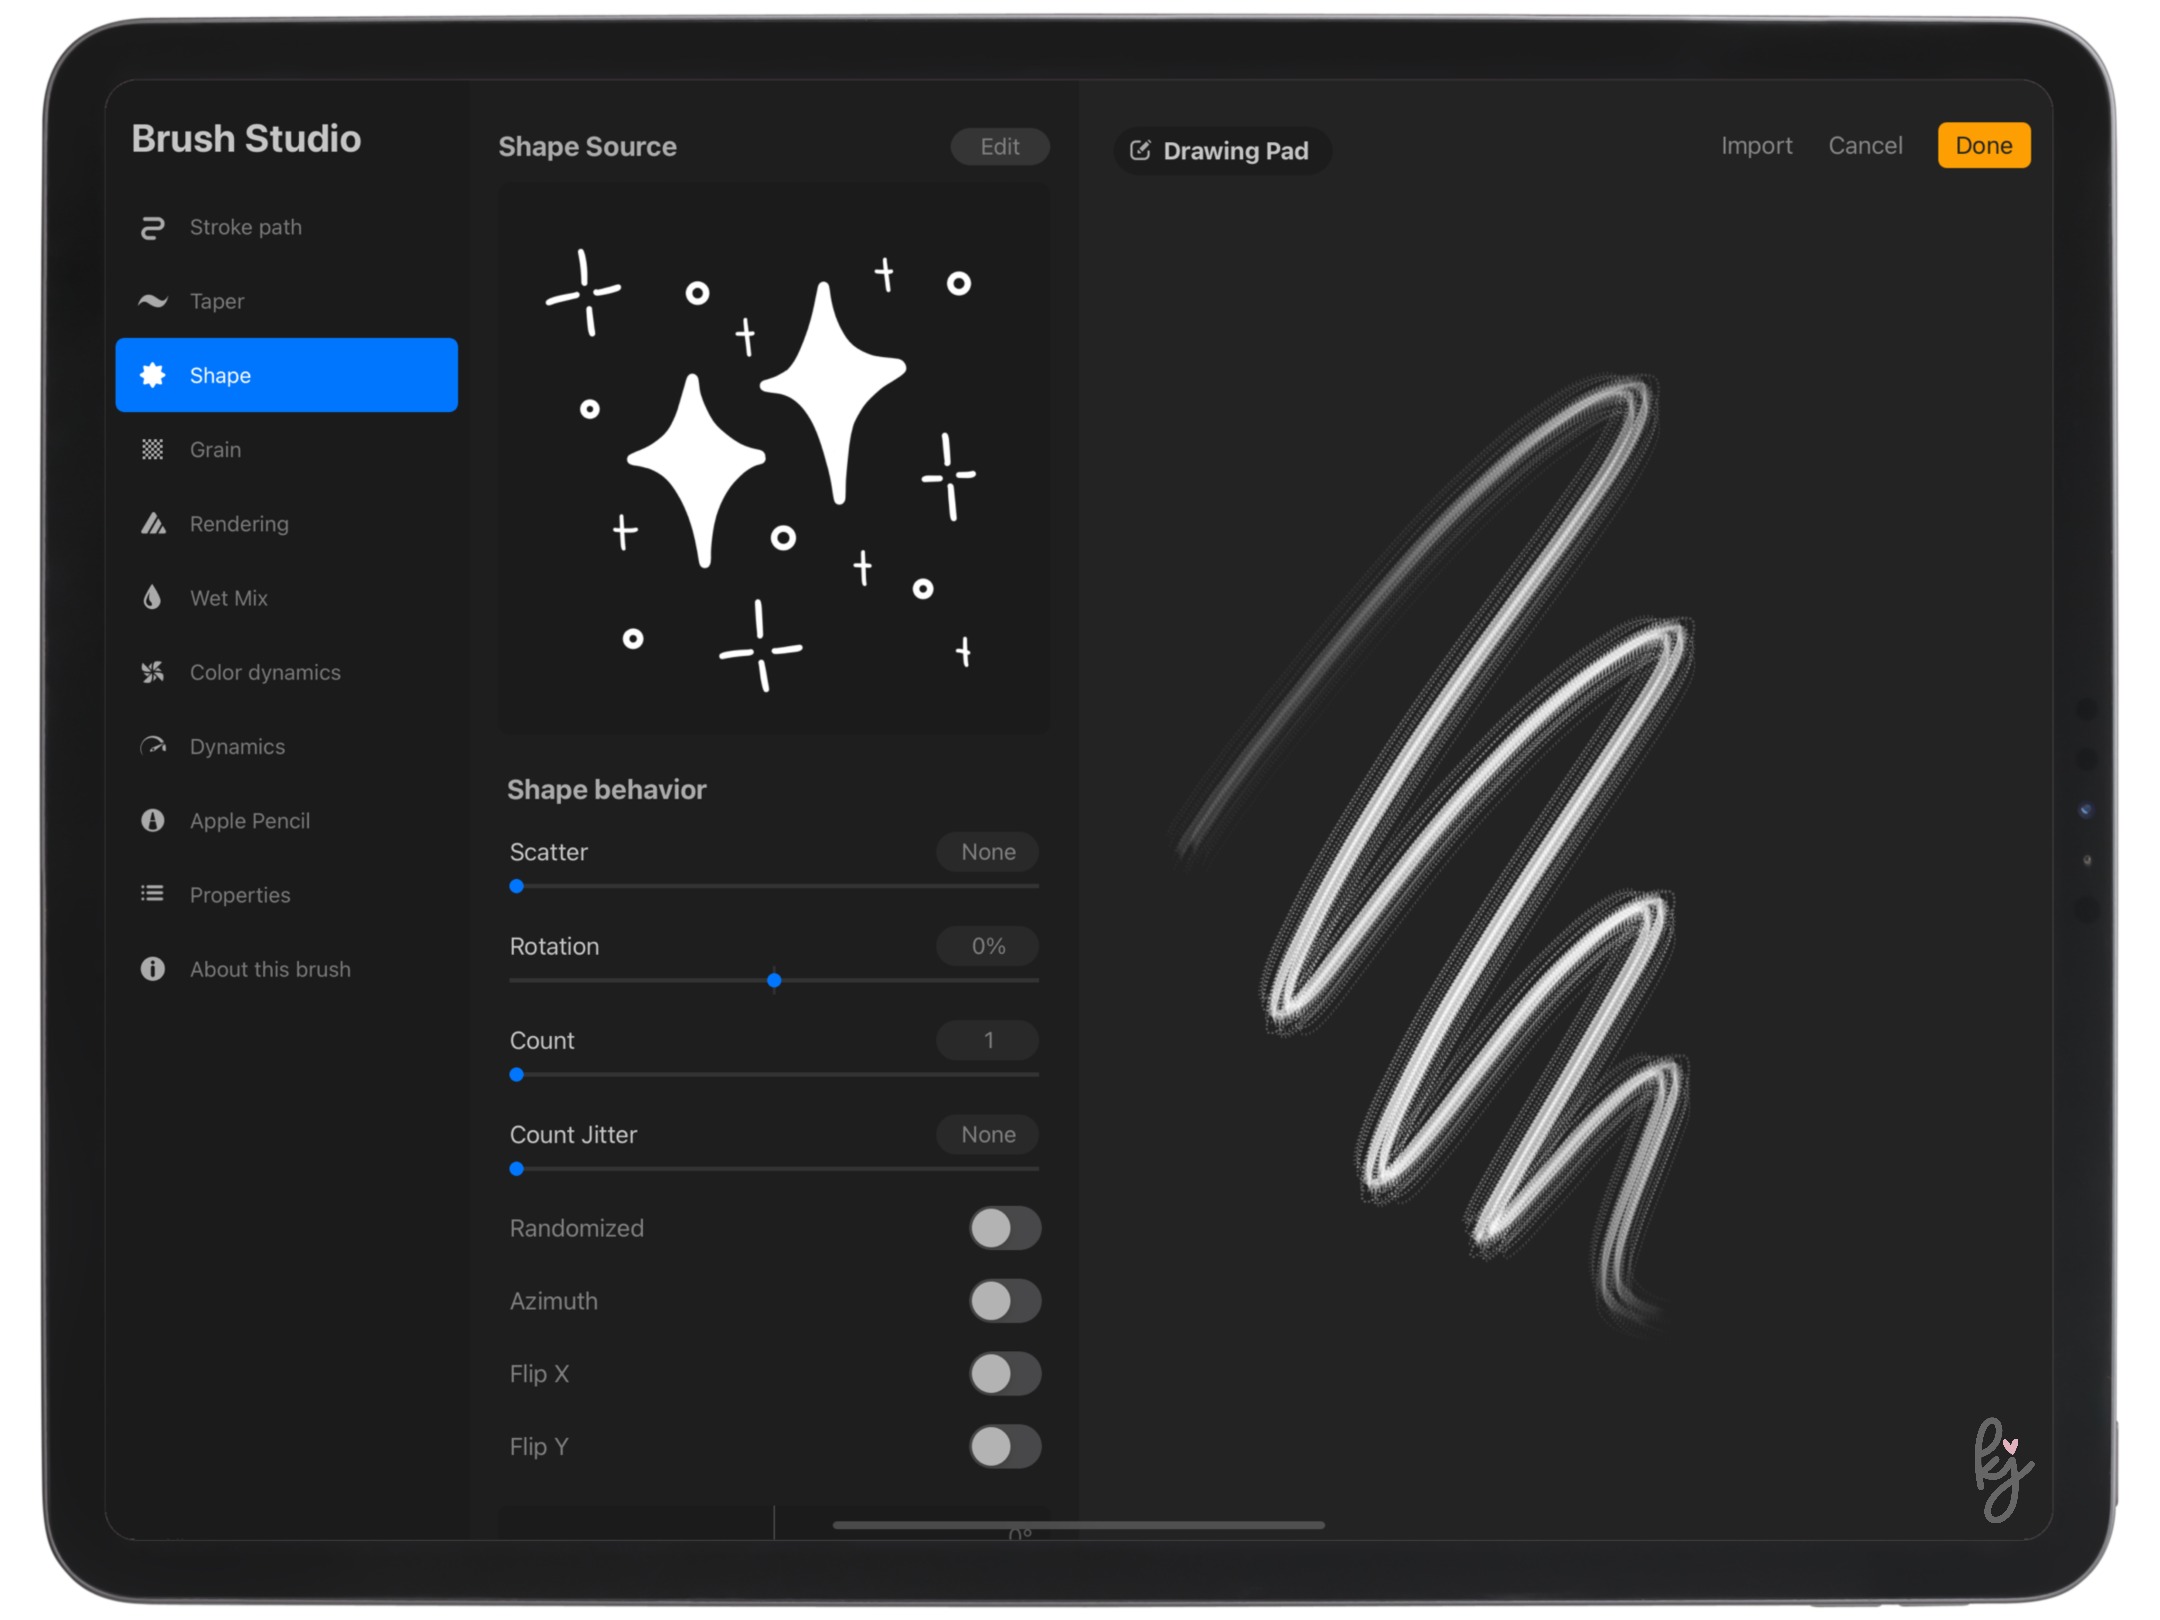Screen dimensions: 2160x1620
Task: Expand the Shape Source editor
Action: [x=998, y=146]
